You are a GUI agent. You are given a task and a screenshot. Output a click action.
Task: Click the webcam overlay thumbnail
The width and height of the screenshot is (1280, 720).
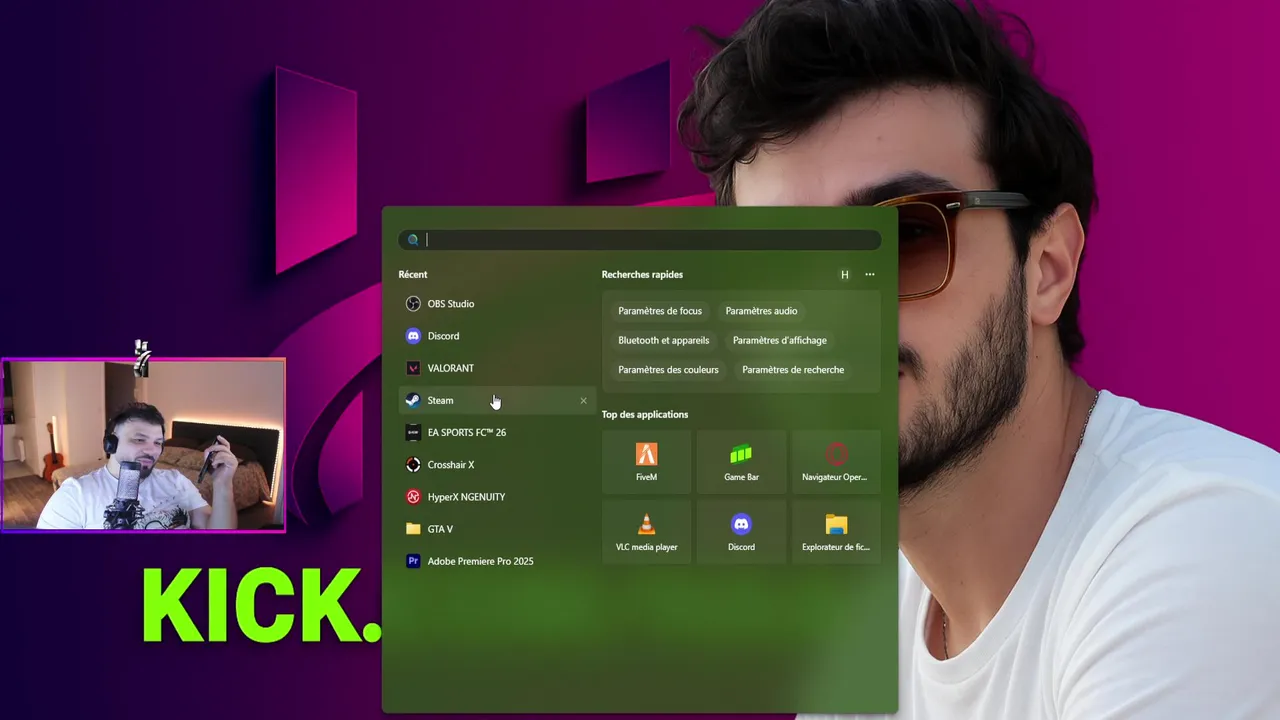tap(143, 444)
